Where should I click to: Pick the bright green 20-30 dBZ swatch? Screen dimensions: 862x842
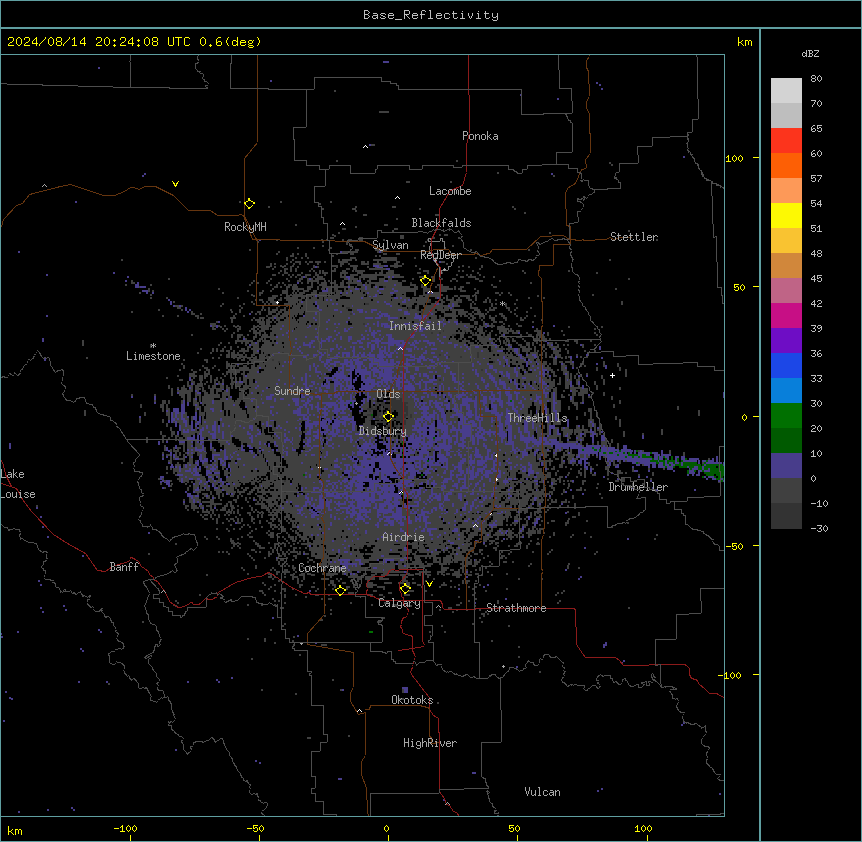[x=786, y=416]
